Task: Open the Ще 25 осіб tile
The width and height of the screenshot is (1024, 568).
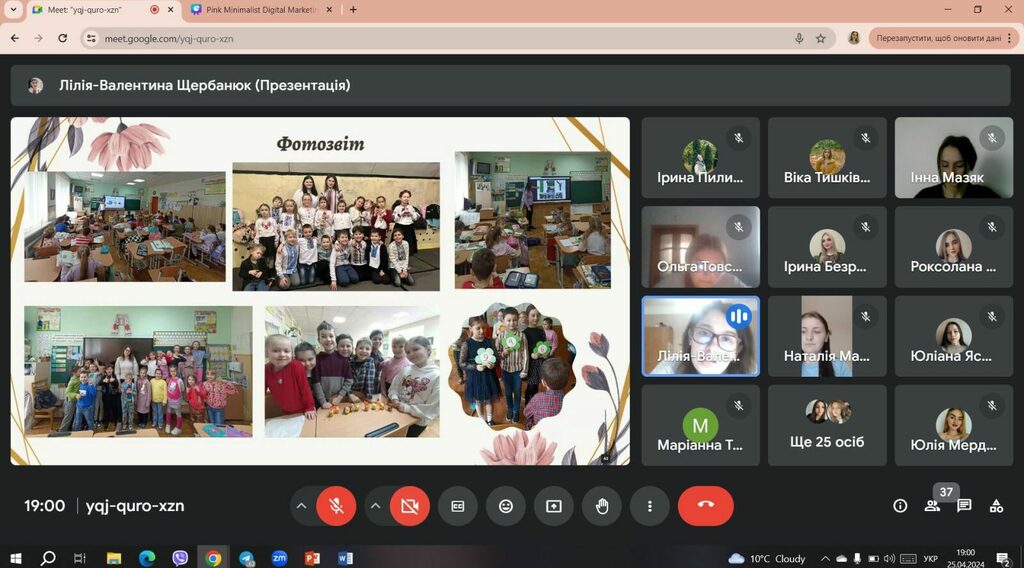Action: [827, 425]
